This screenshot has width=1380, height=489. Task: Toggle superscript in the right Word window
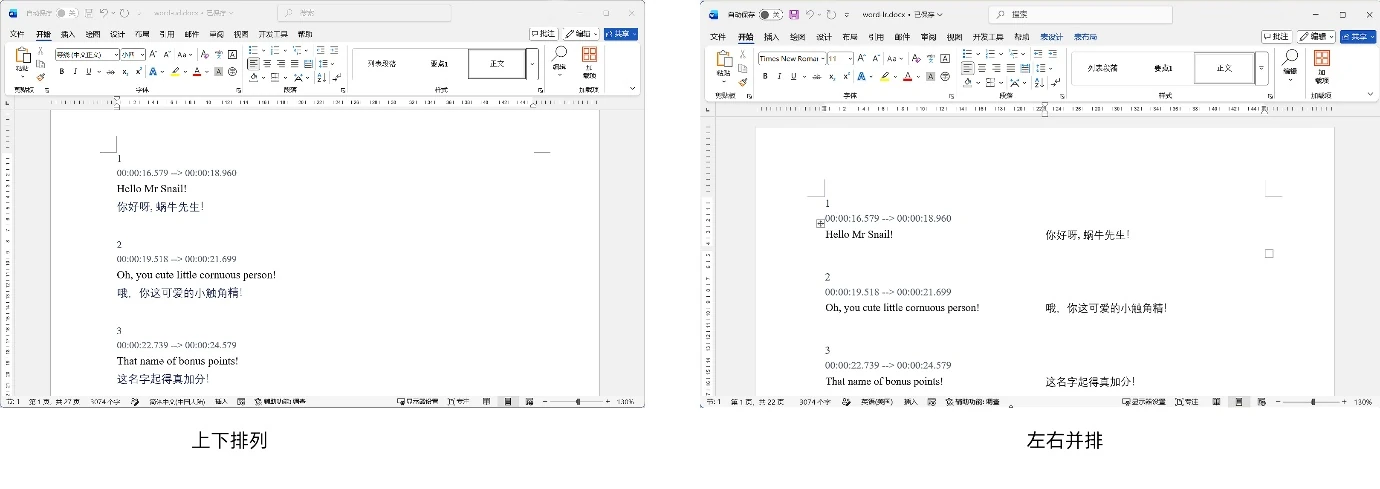[846, 76]
